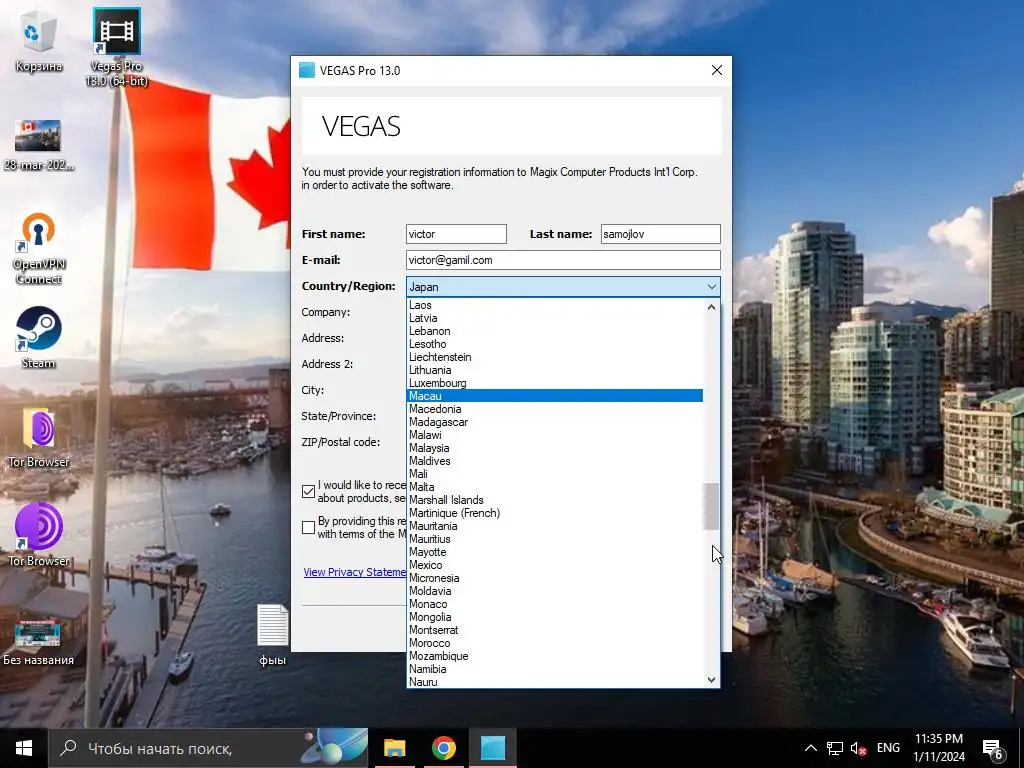
Task: Choose Mozambique from the country list
Action: tap(554, 656)
